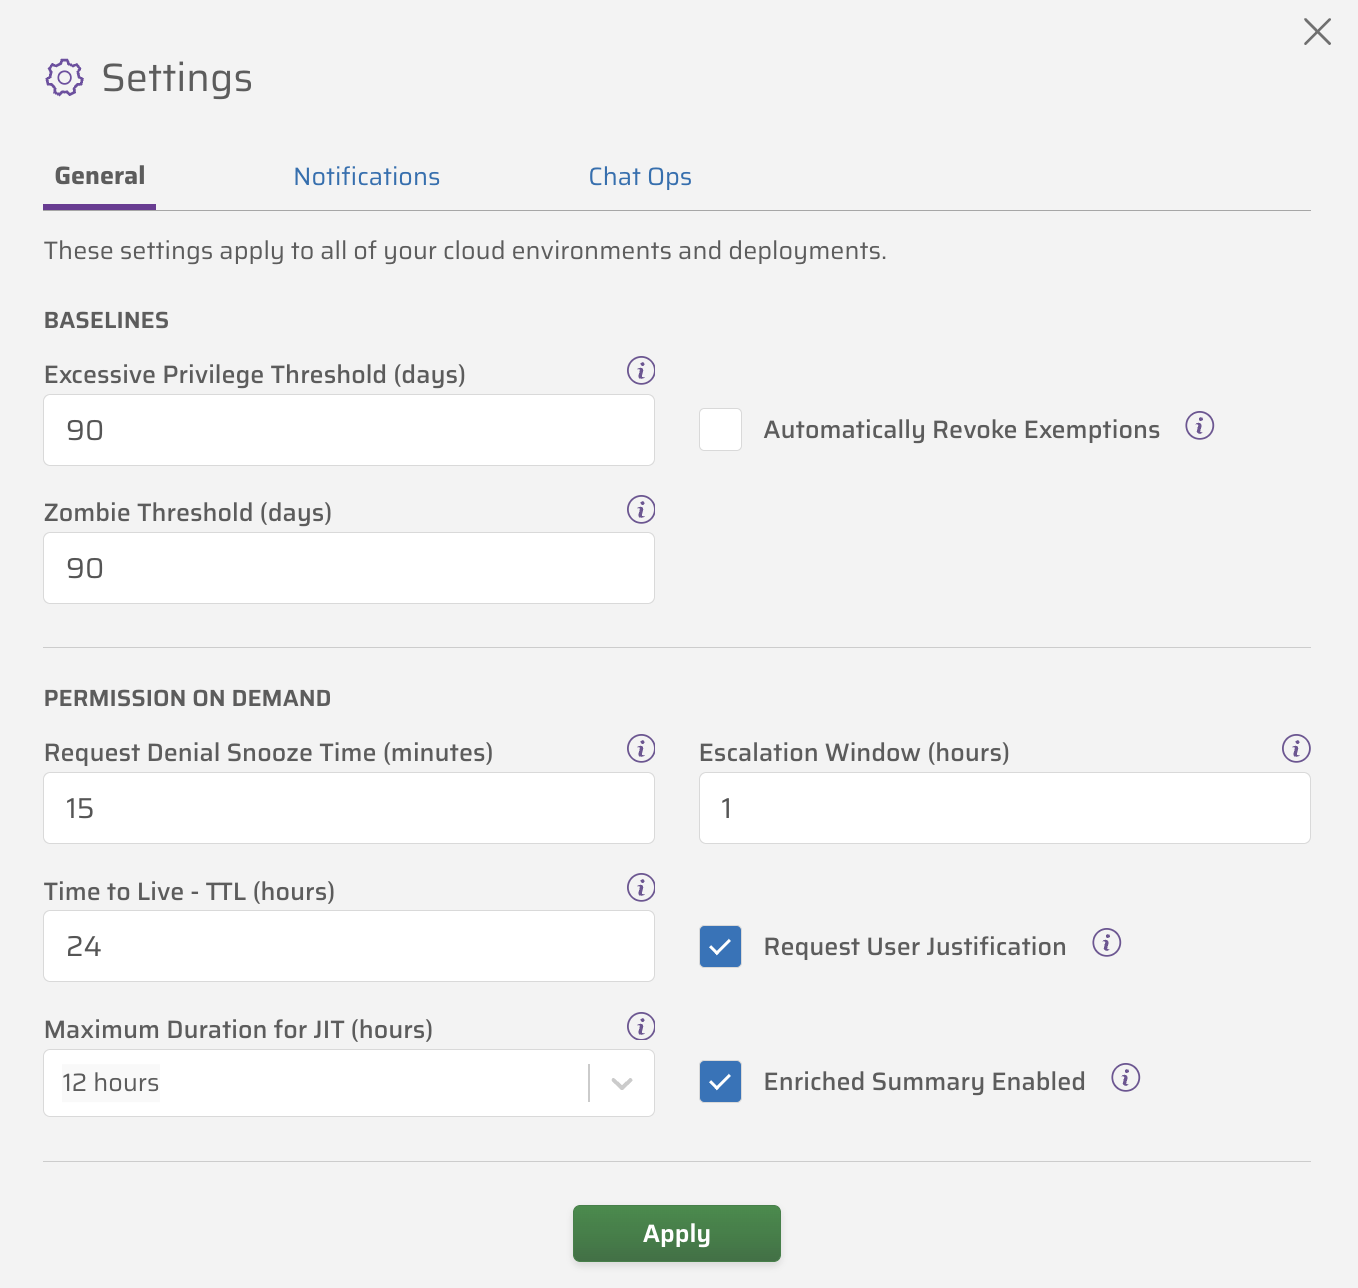View info for Time to Live TTL
Viewport: 1358px width, 1288px height.
(x=641, y=888)
